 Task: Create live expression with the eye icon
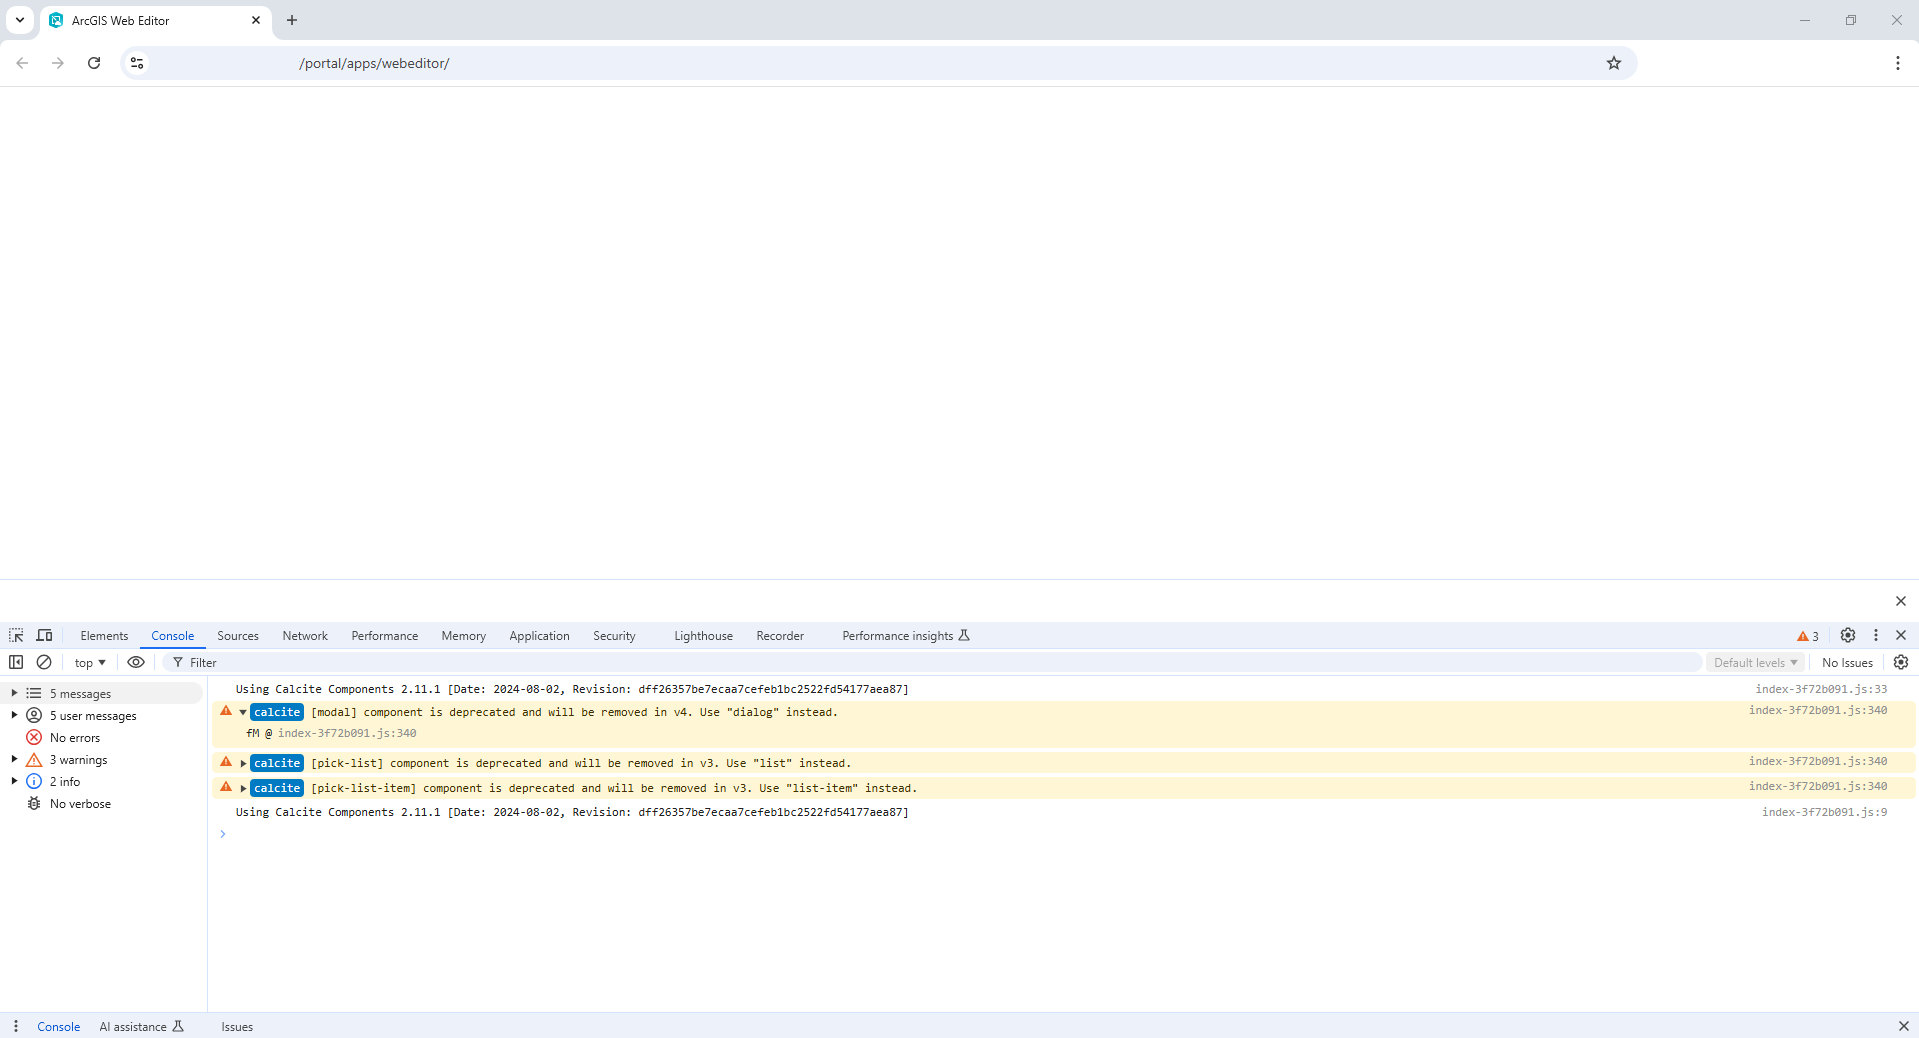(136, 662)
